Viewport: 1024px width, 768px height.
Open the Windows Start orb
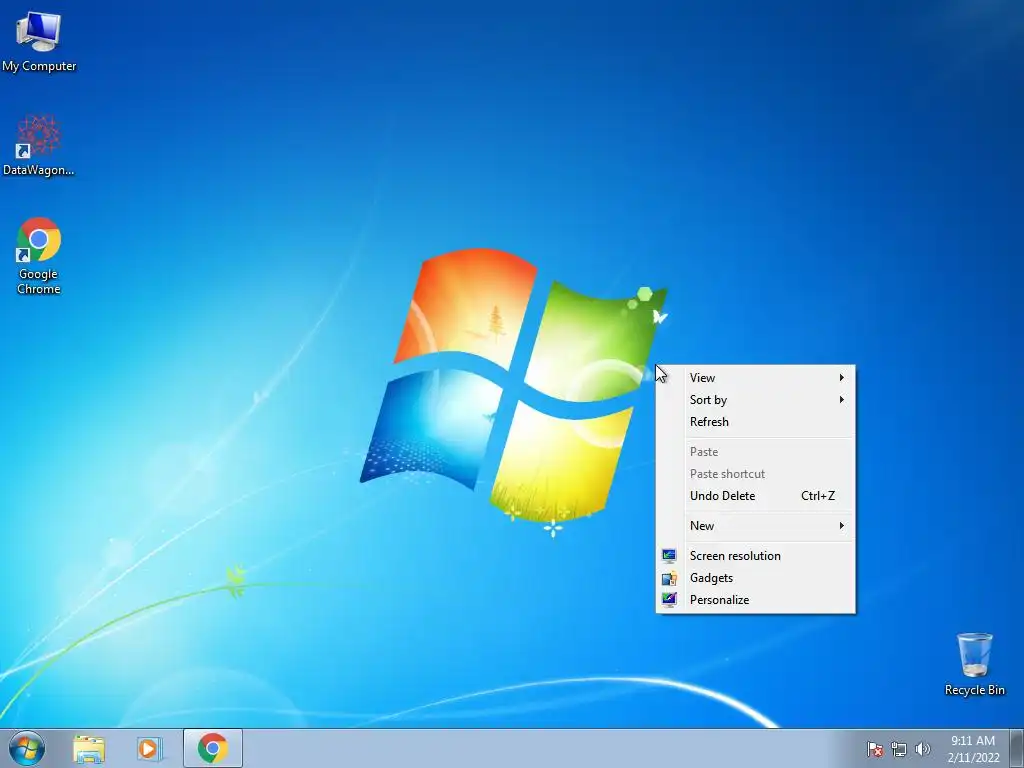tap(27, 748)
